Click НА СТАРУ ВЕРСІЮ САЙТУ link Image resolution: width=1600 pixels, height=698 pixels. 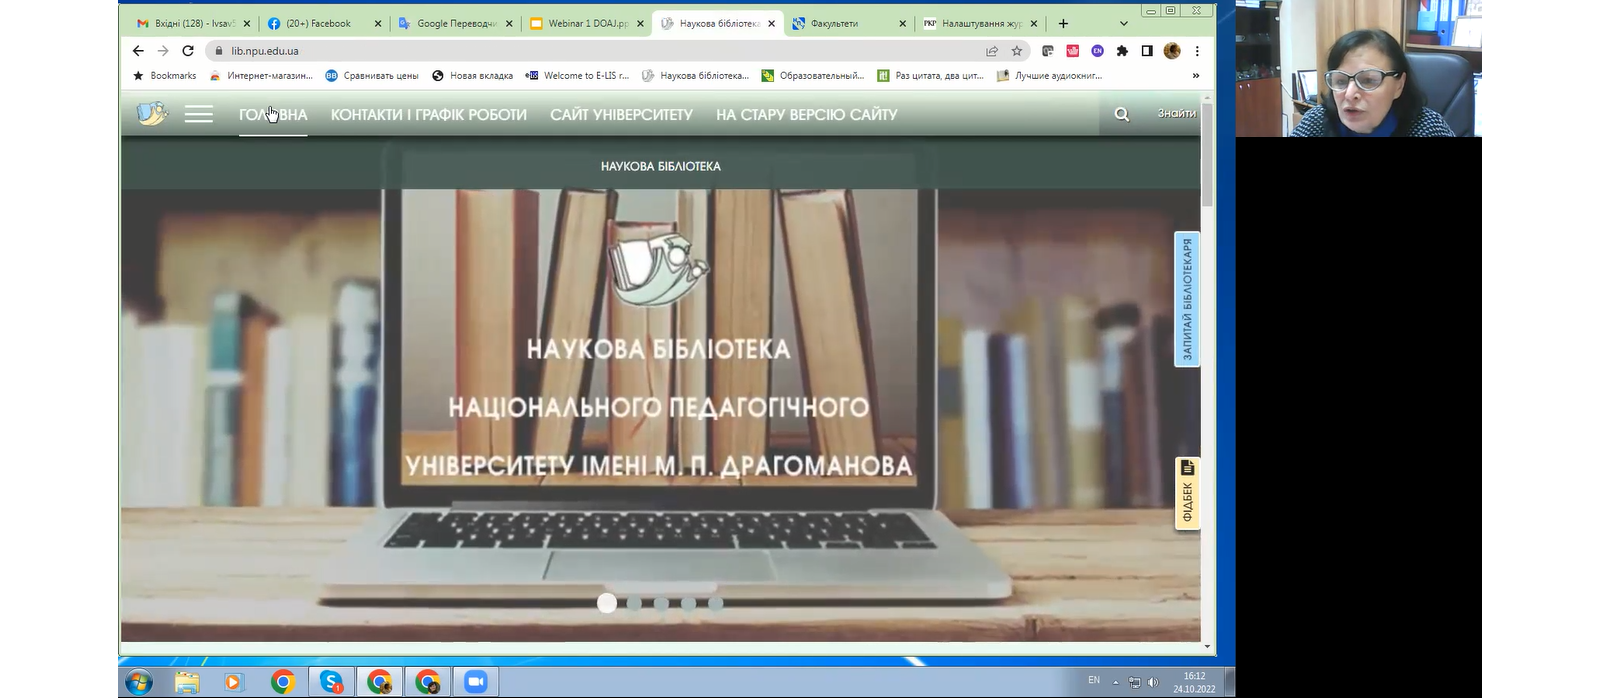[x=806, y=115]
